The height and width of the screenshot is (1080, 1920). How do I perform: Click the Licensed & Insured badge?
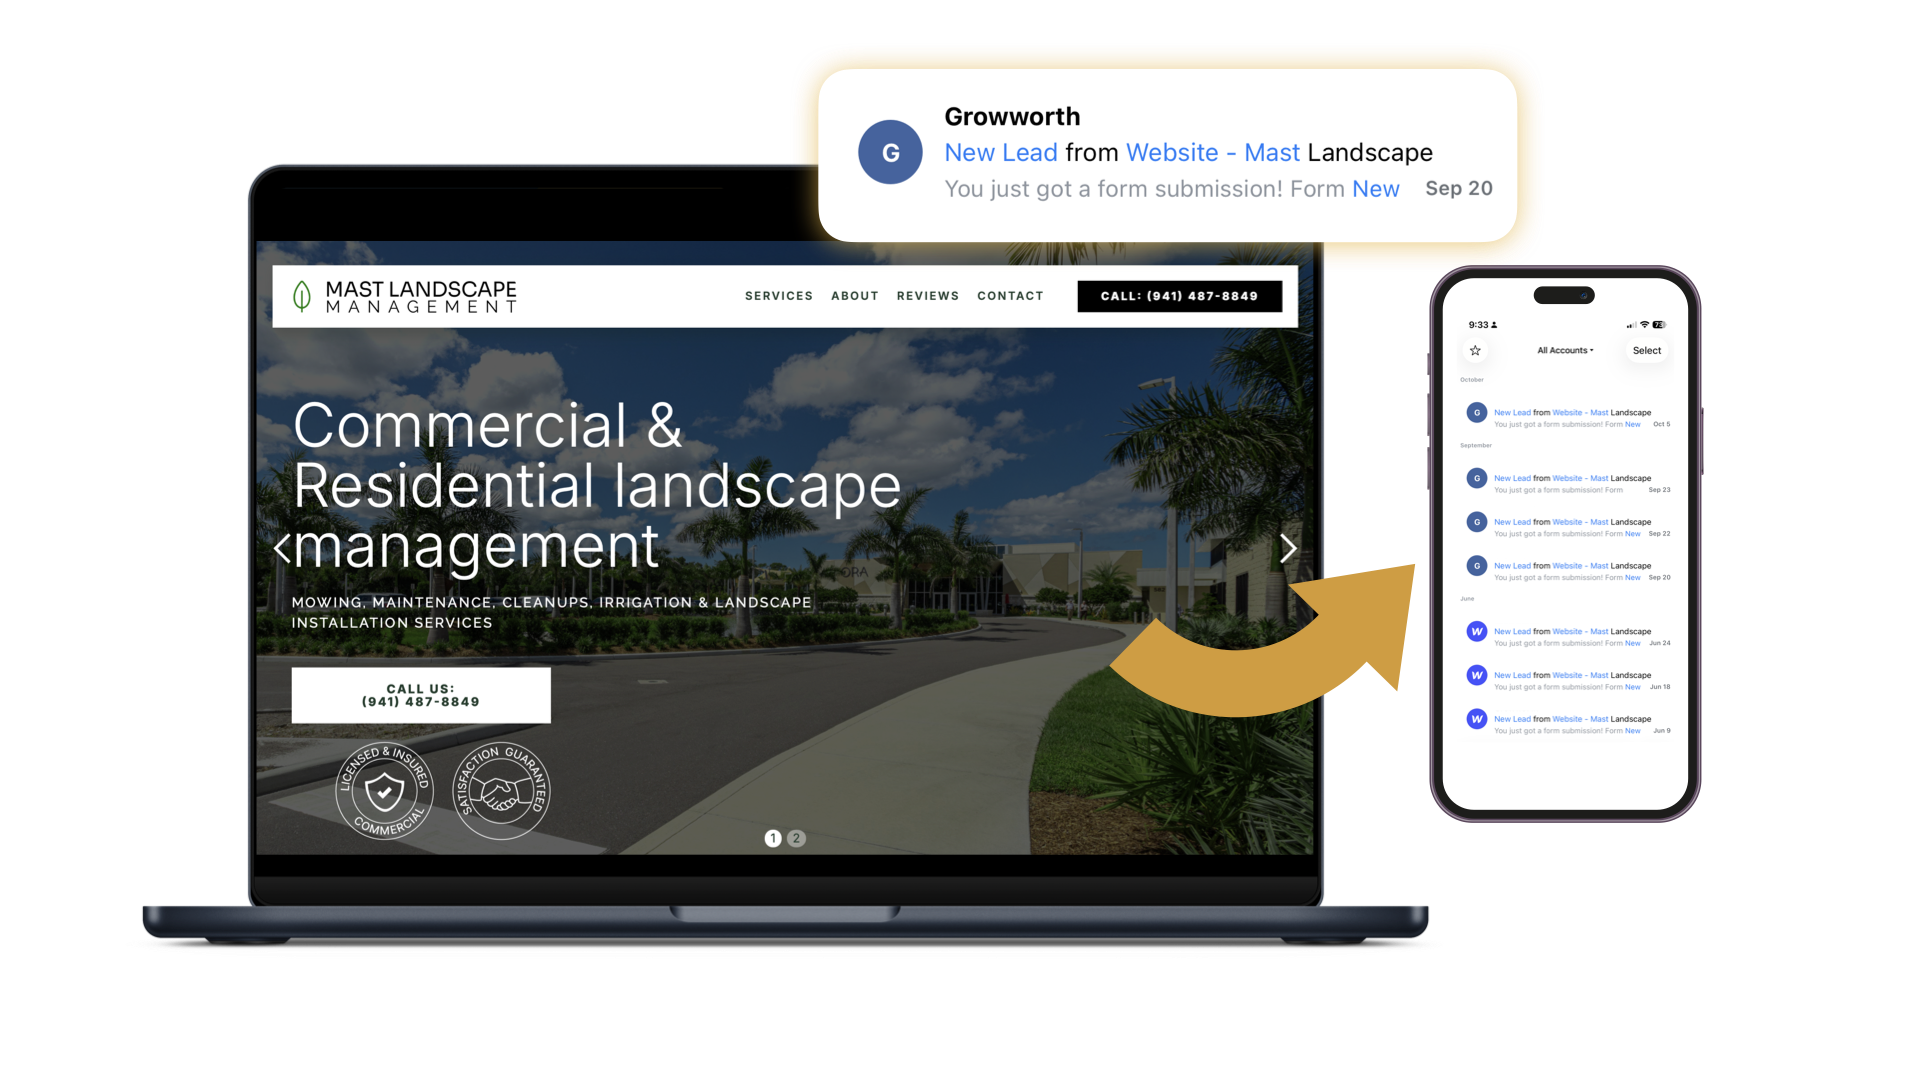(x=384, y=791)
